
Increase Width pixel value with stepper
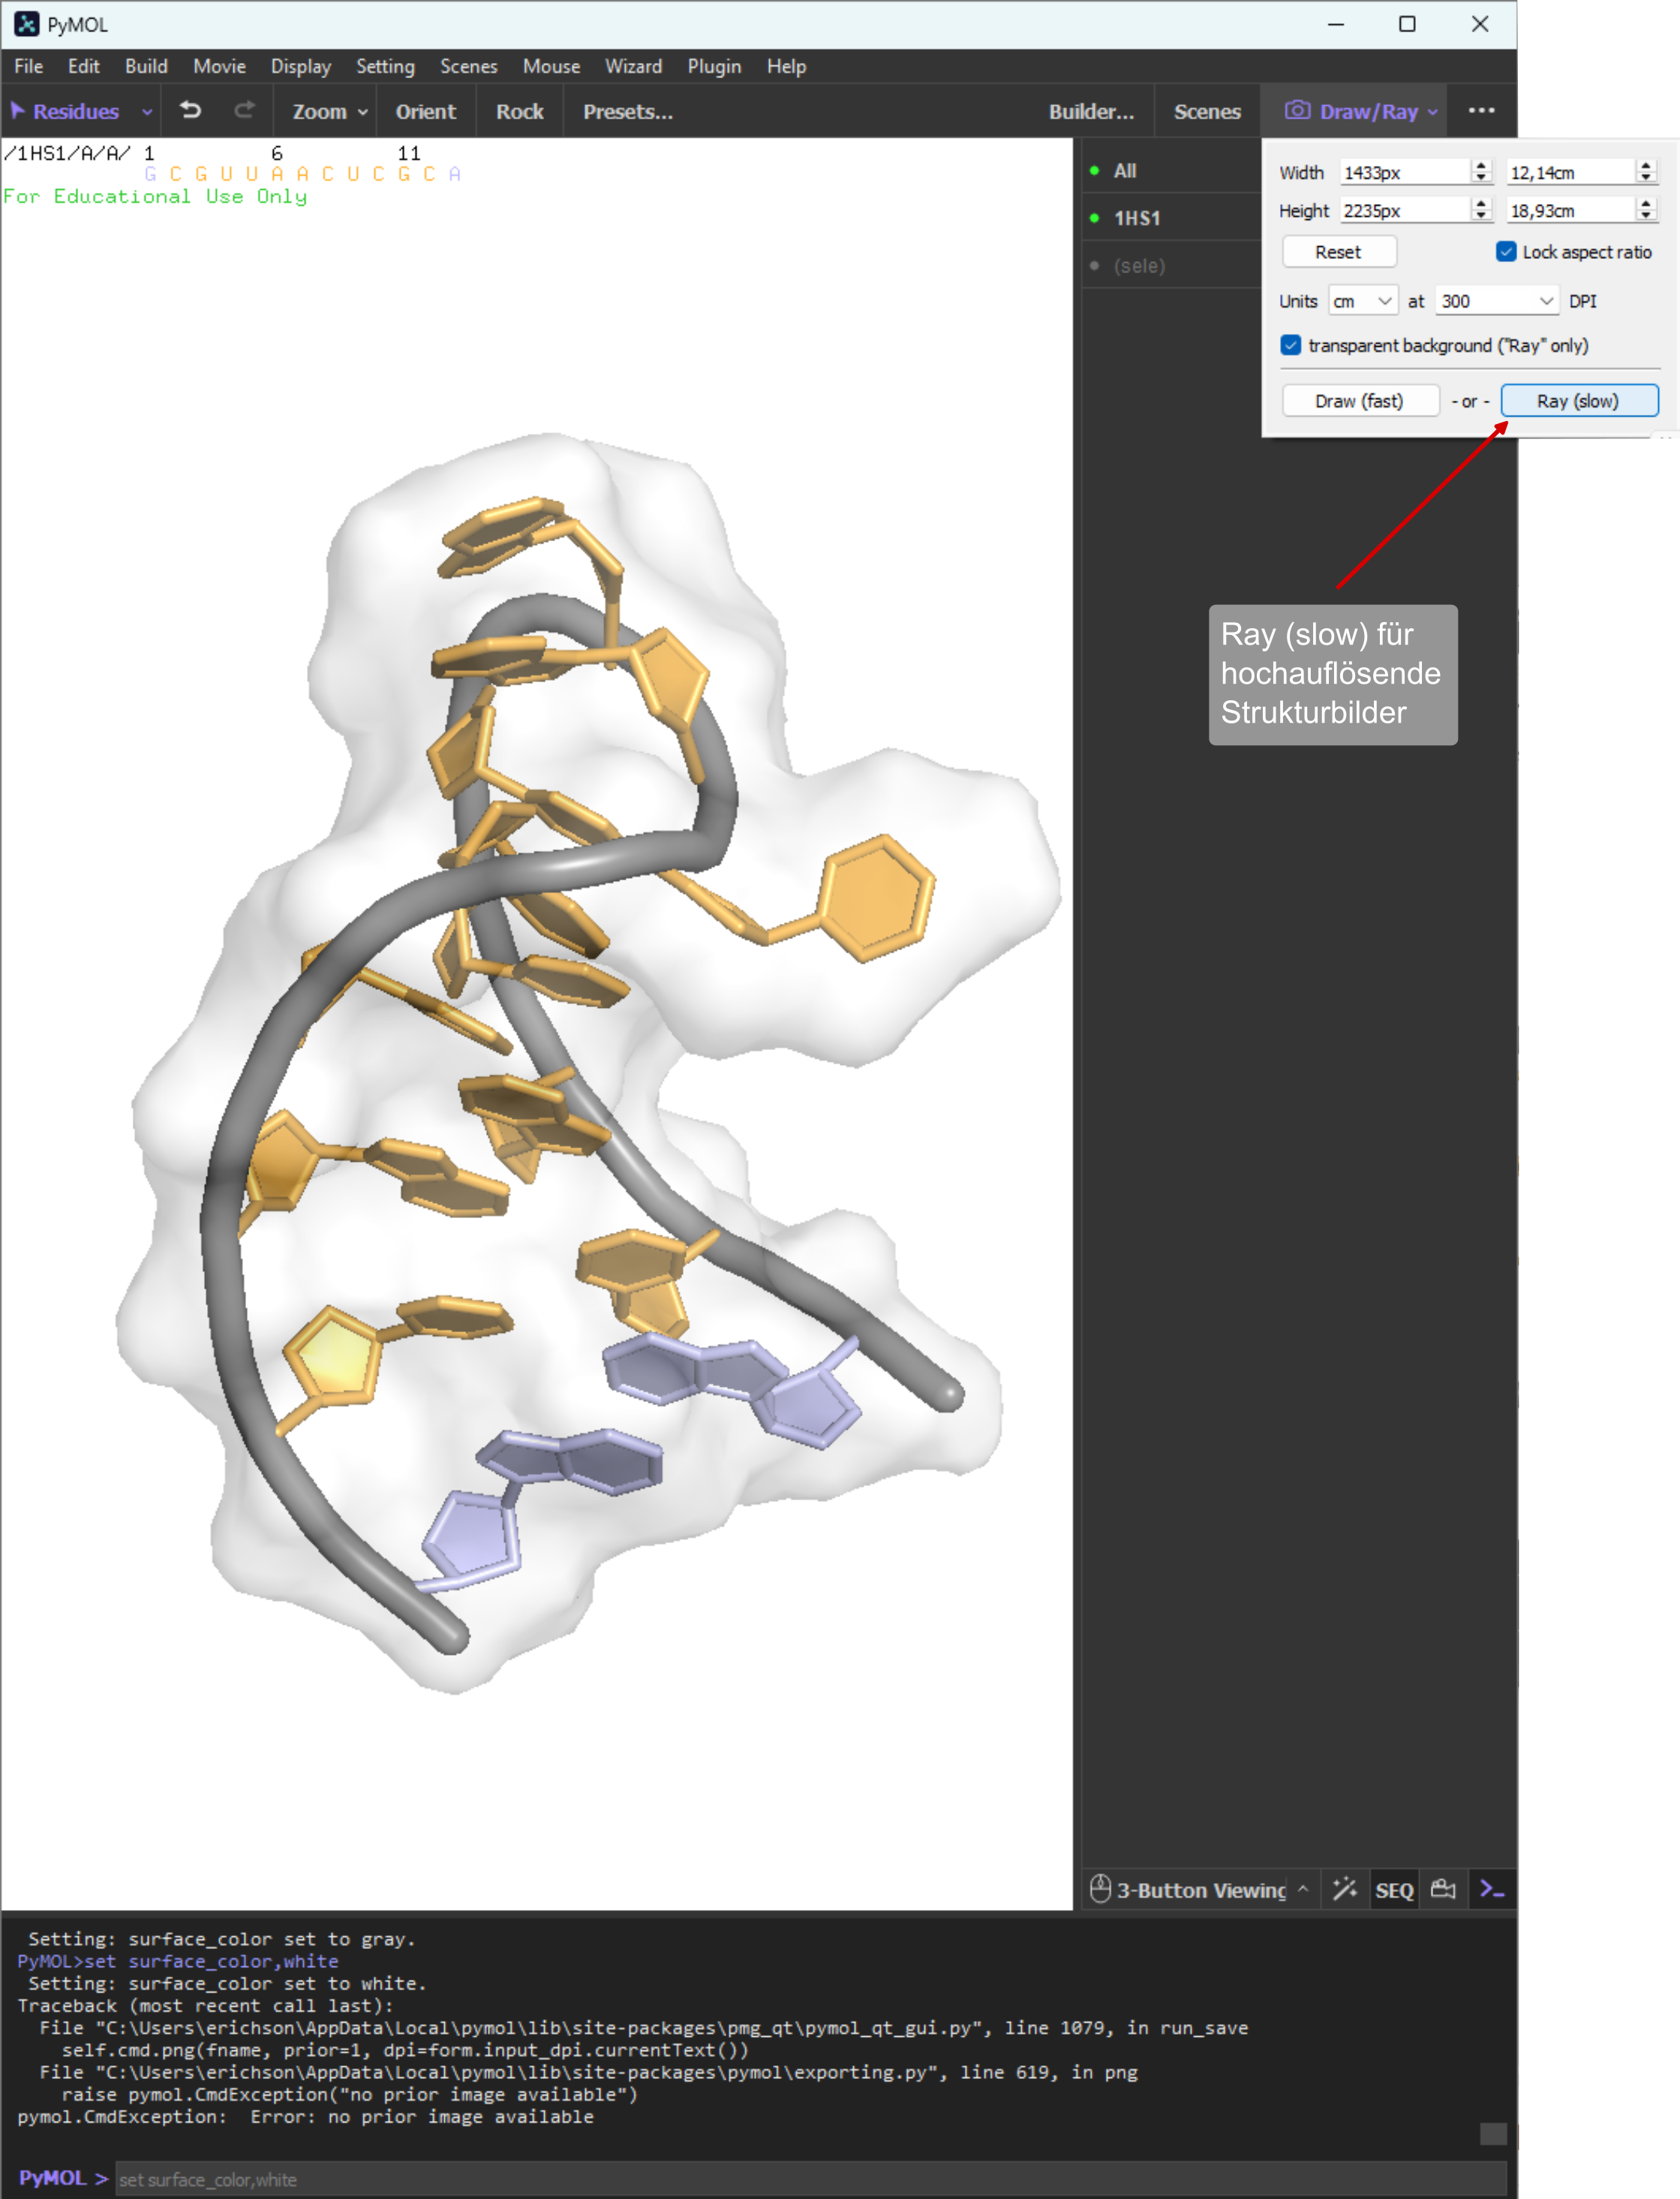point(1481,166)
